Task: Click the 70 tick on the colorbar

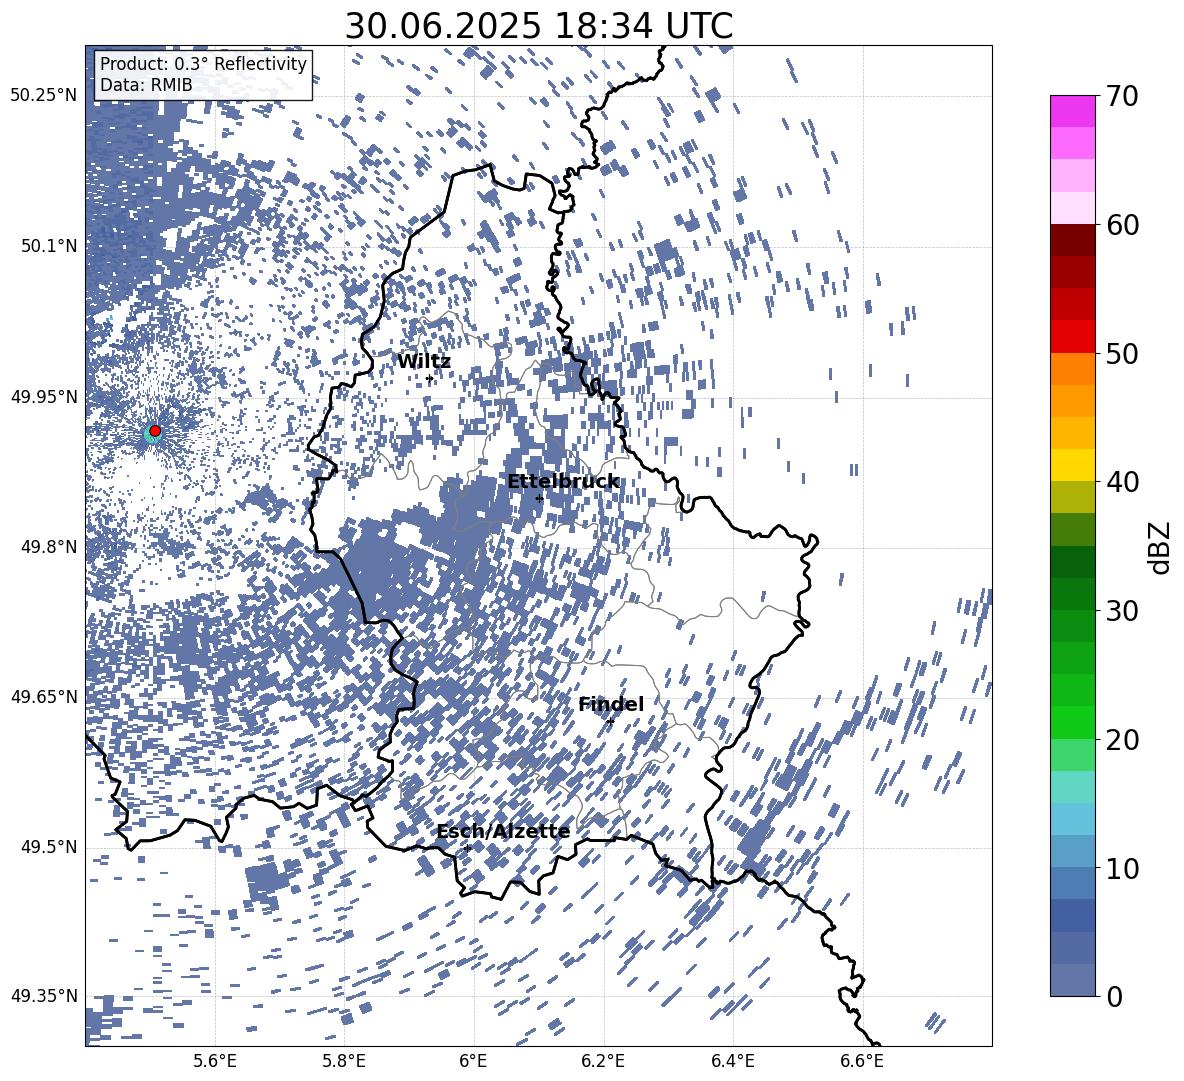Action: 1122,97
